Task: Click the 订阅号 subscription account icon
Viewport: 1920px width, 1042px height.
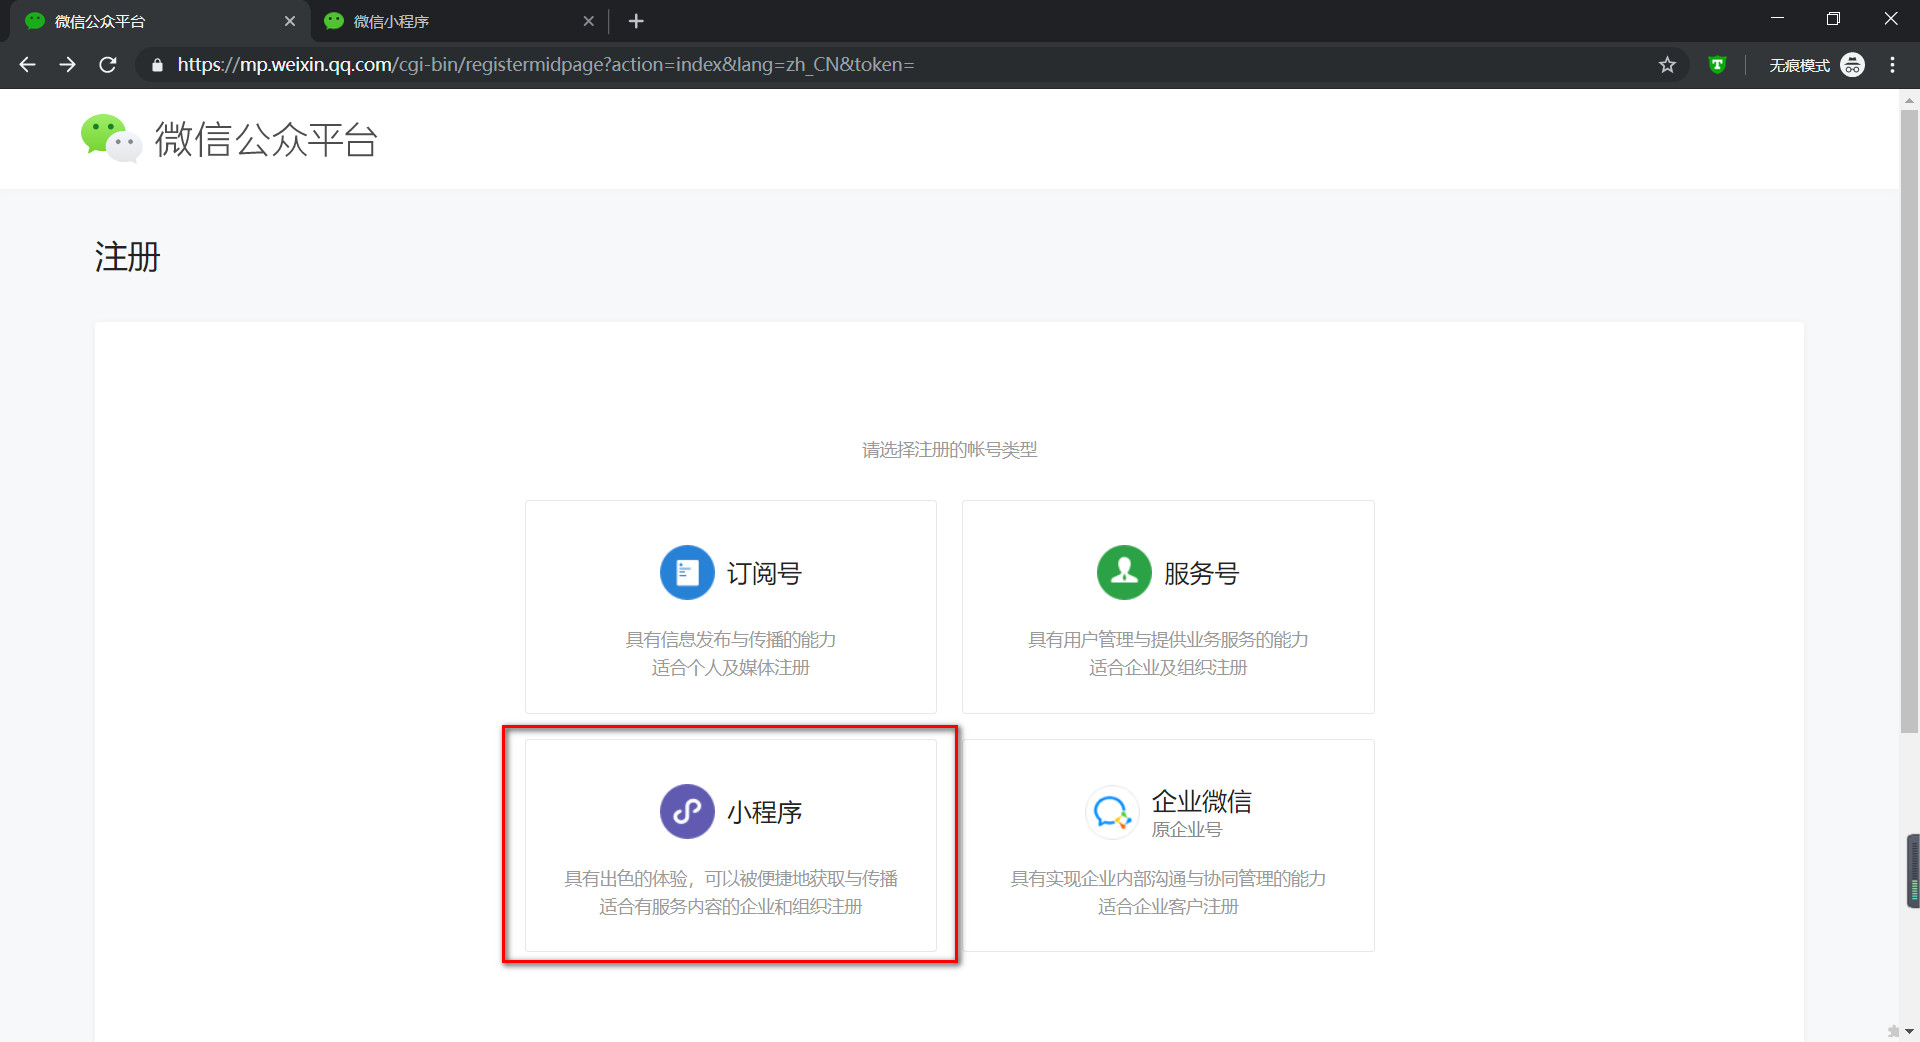Action: point(686,572)
